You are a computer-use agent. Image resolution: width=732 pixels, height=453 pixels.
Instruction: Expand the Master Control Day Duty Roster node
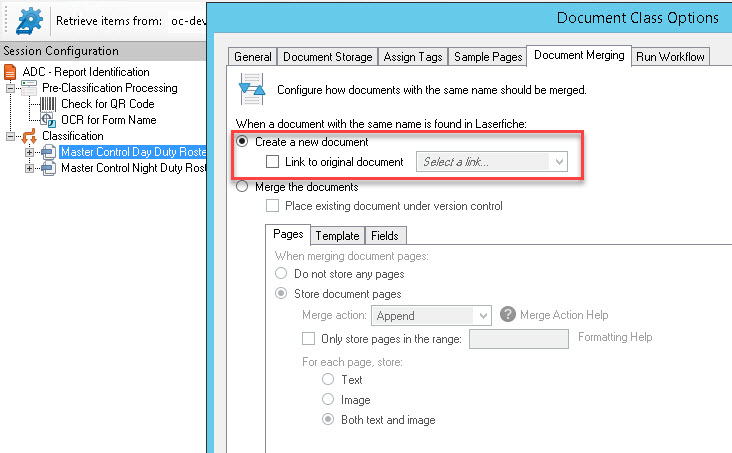tap(29, 152)
